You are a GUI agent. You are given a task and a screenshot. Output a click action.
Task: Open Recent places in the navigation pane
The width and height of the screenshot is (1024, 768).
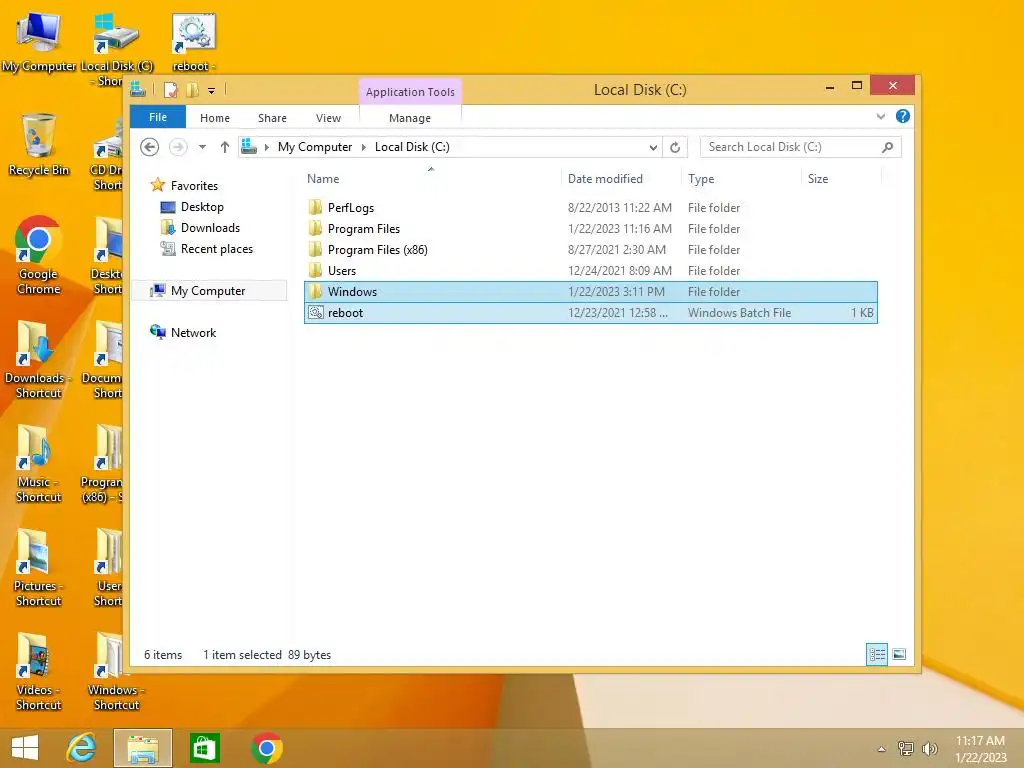coord(217,249)
